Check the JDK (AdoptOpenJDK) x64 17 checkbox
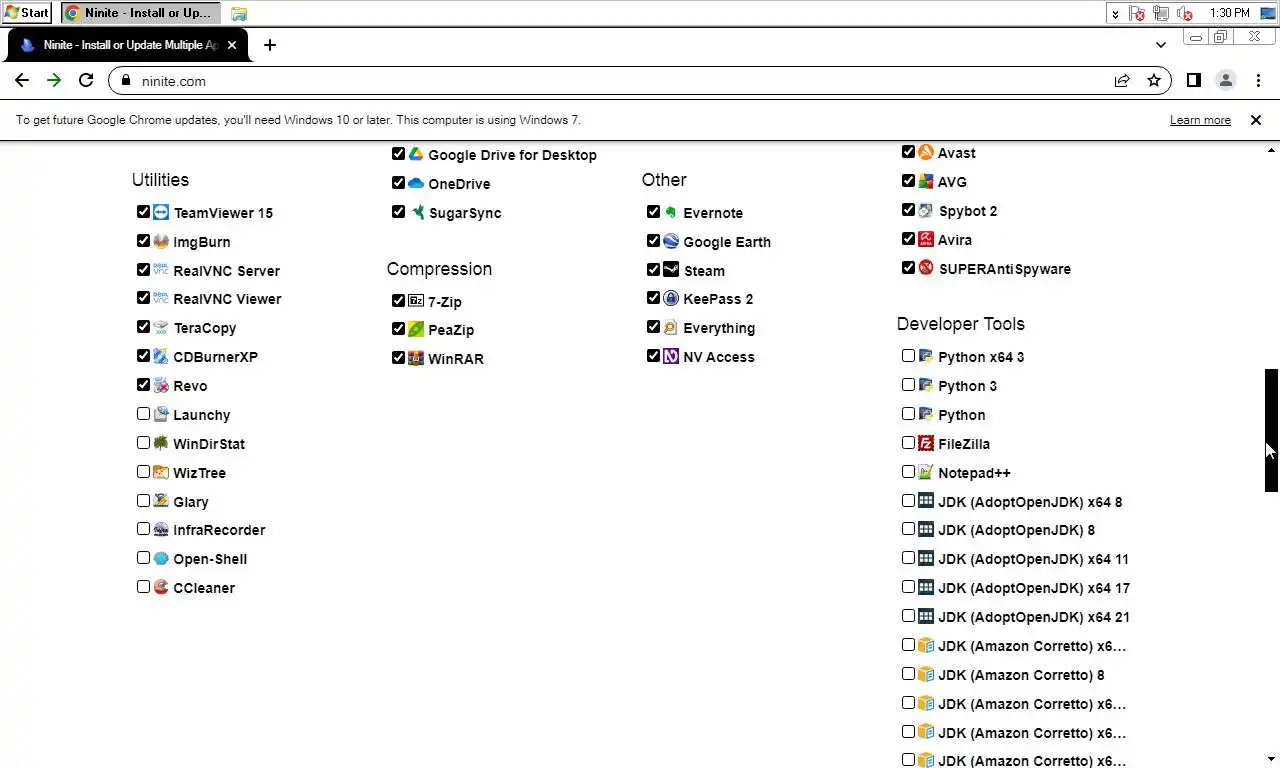Viewport: 1280px width, 768px height. click(x=908, y=587)
